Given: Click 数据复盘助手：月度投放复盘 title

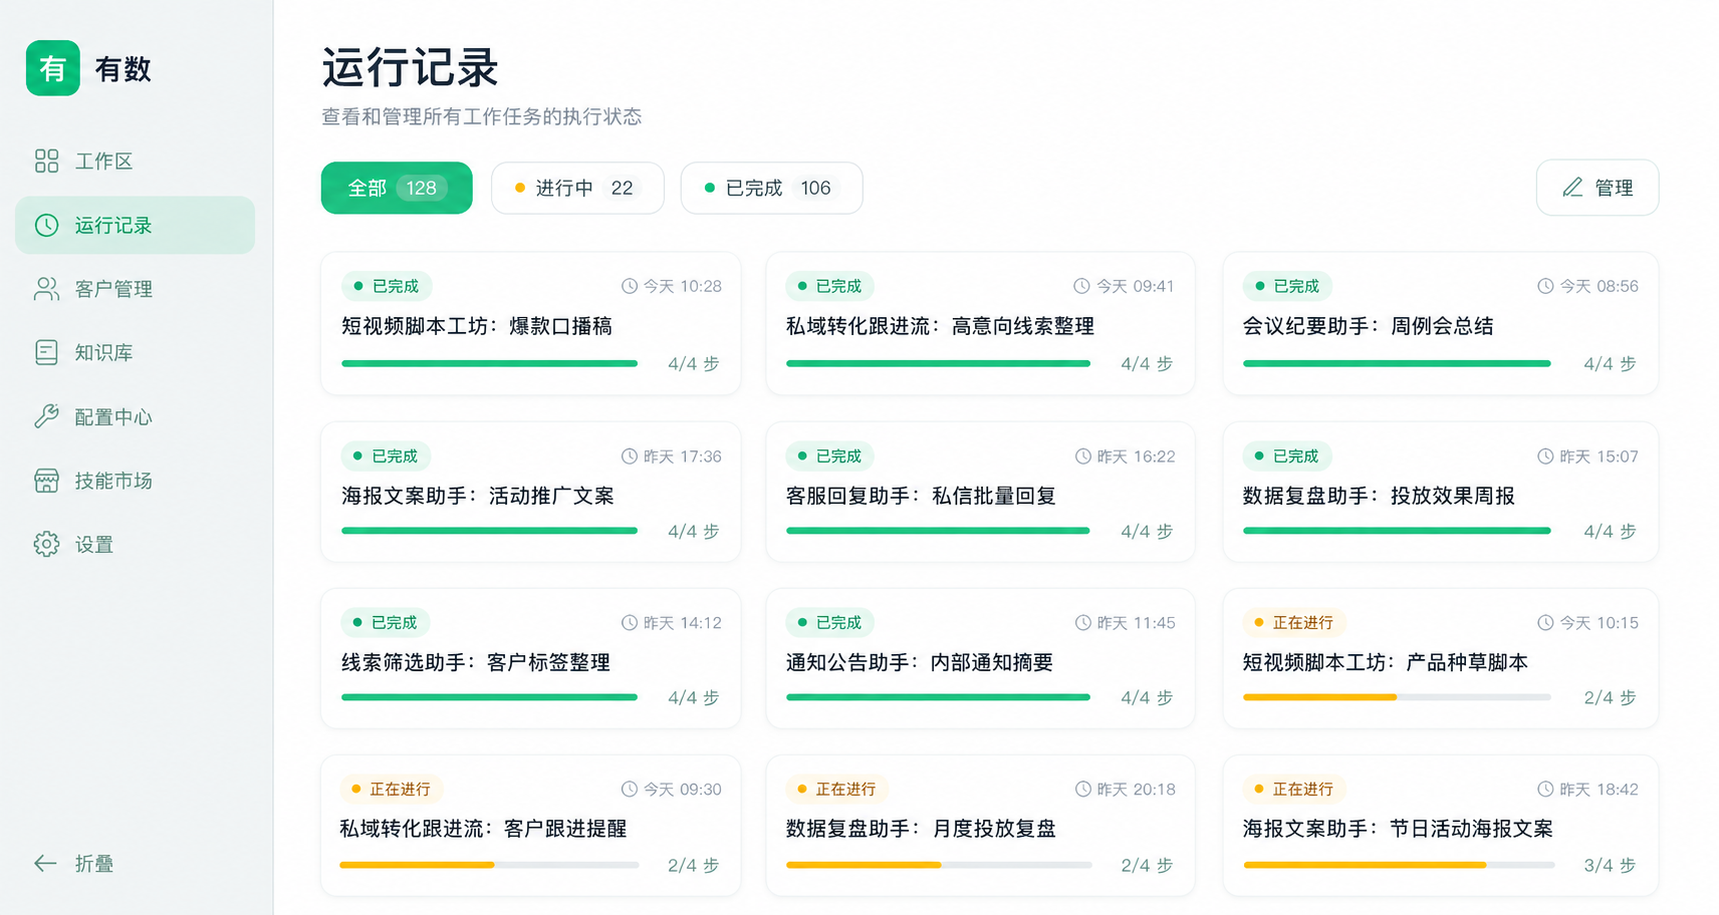Looking at the screenshot, I should [921, 828].
